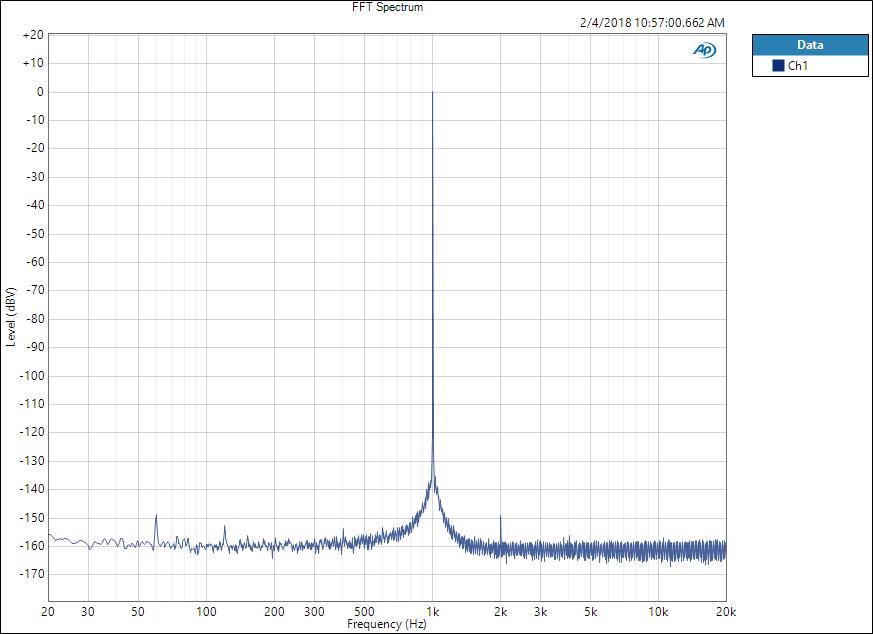Click the FFT Spectrum graph title
The width and height of the screenshot is (873, 634).
click(x=388, y=7)
